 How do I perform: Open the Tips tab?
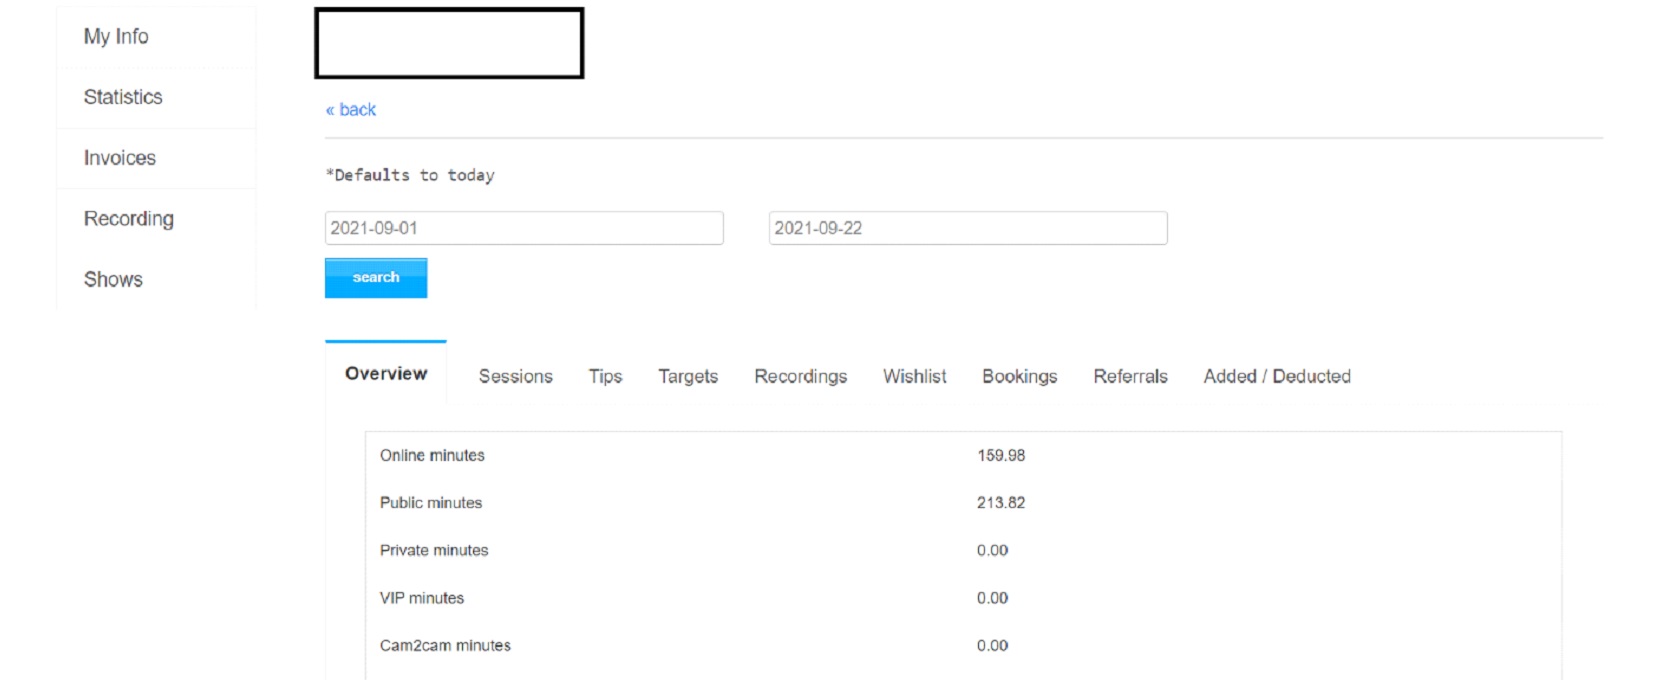pos(605,377)
